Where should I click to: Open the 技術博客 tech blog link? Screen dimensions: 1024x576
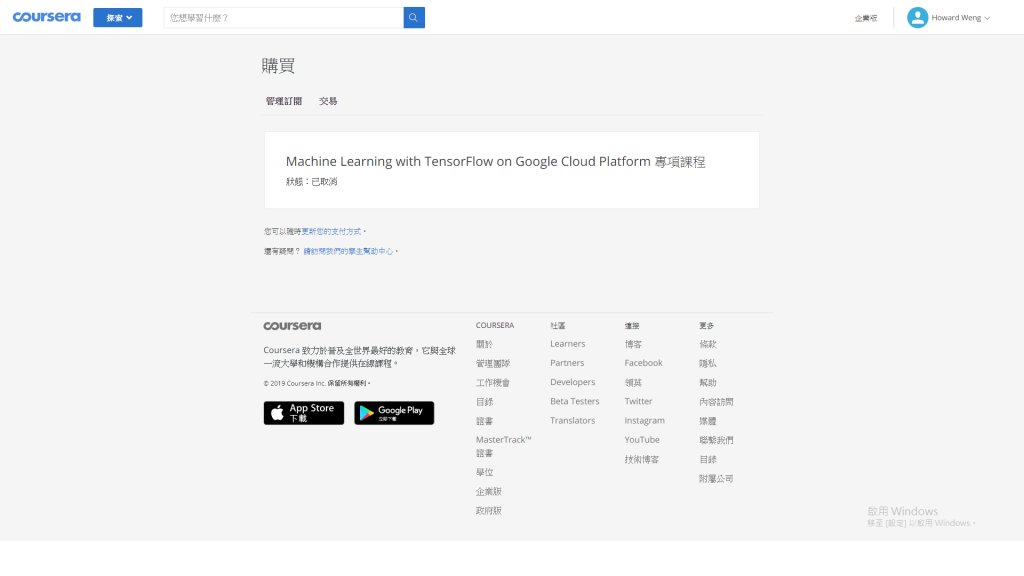(x=641, y=460)
